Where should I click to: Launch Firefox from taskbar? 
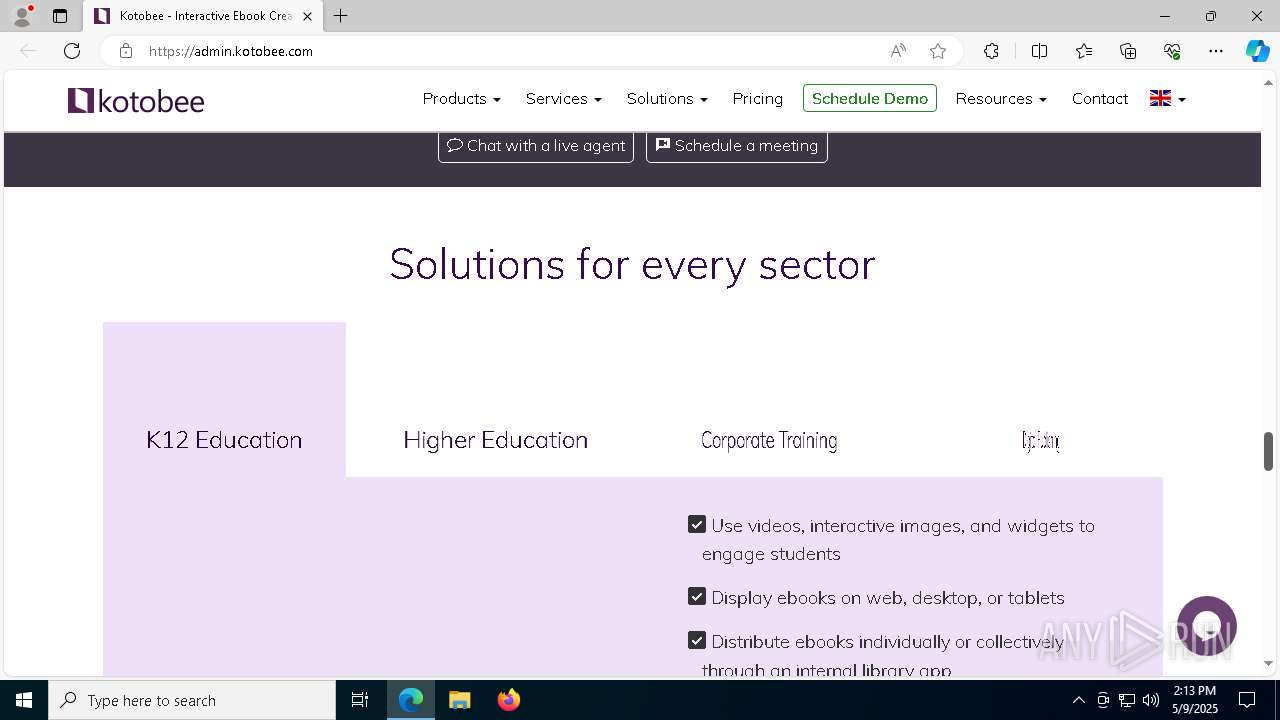point(509,700)
